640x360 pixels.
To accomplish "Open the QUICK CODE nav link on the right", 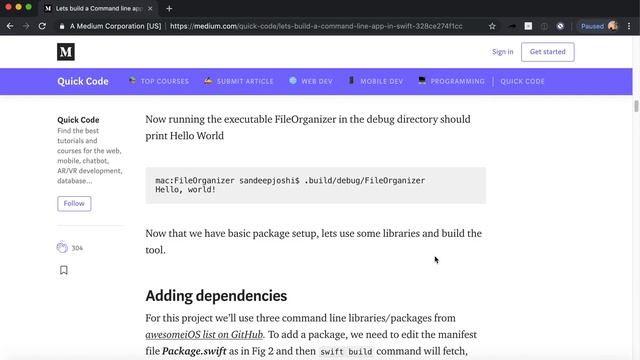I will pos(522,81).
